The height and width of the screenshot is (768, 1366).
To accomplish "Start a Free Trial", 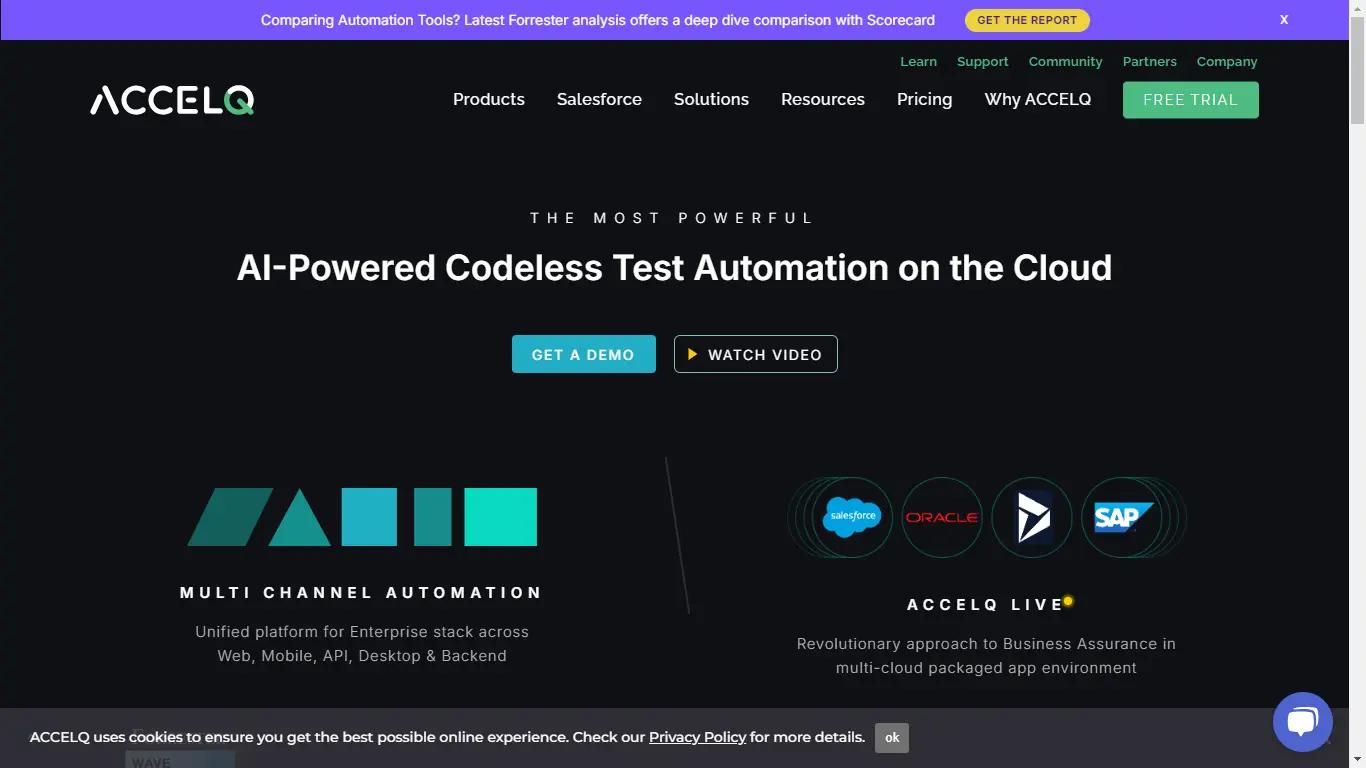I will [1190, 100].
